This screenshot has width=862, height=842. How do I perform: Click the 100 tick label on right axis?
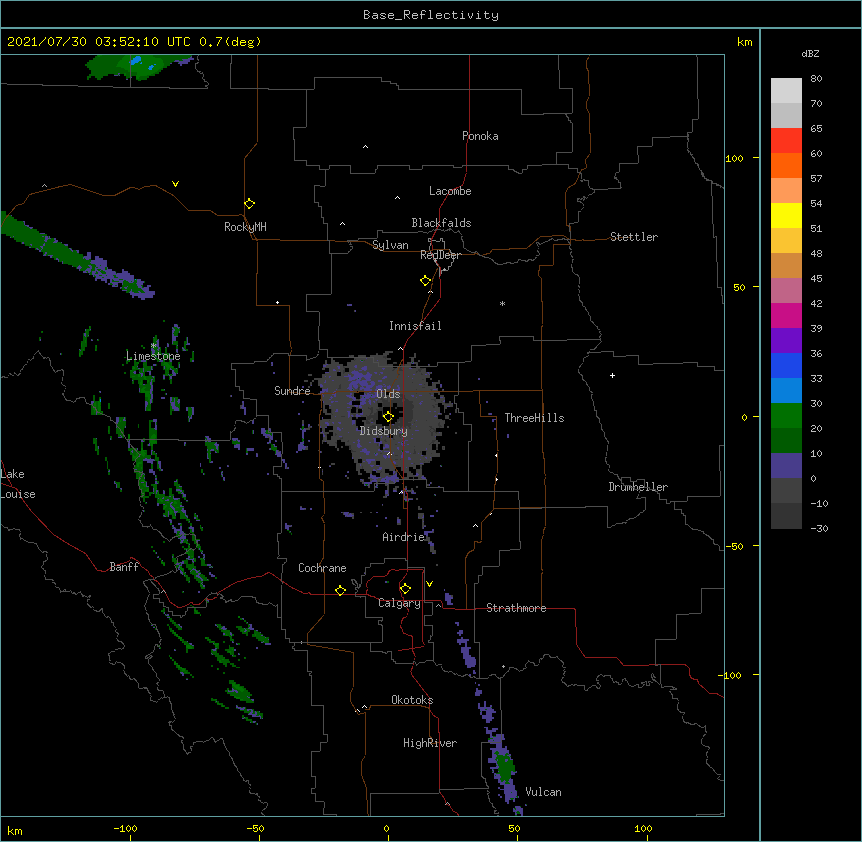(x=734, y=158)
